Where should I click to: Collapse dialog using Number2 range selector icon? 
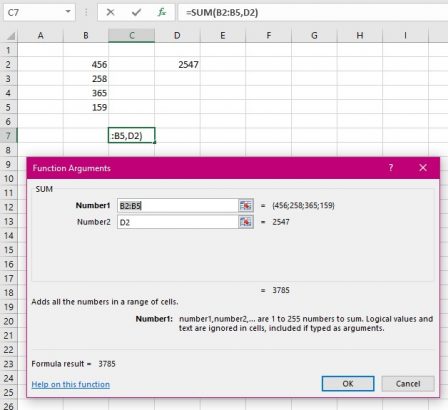click(x=246, y=222)
